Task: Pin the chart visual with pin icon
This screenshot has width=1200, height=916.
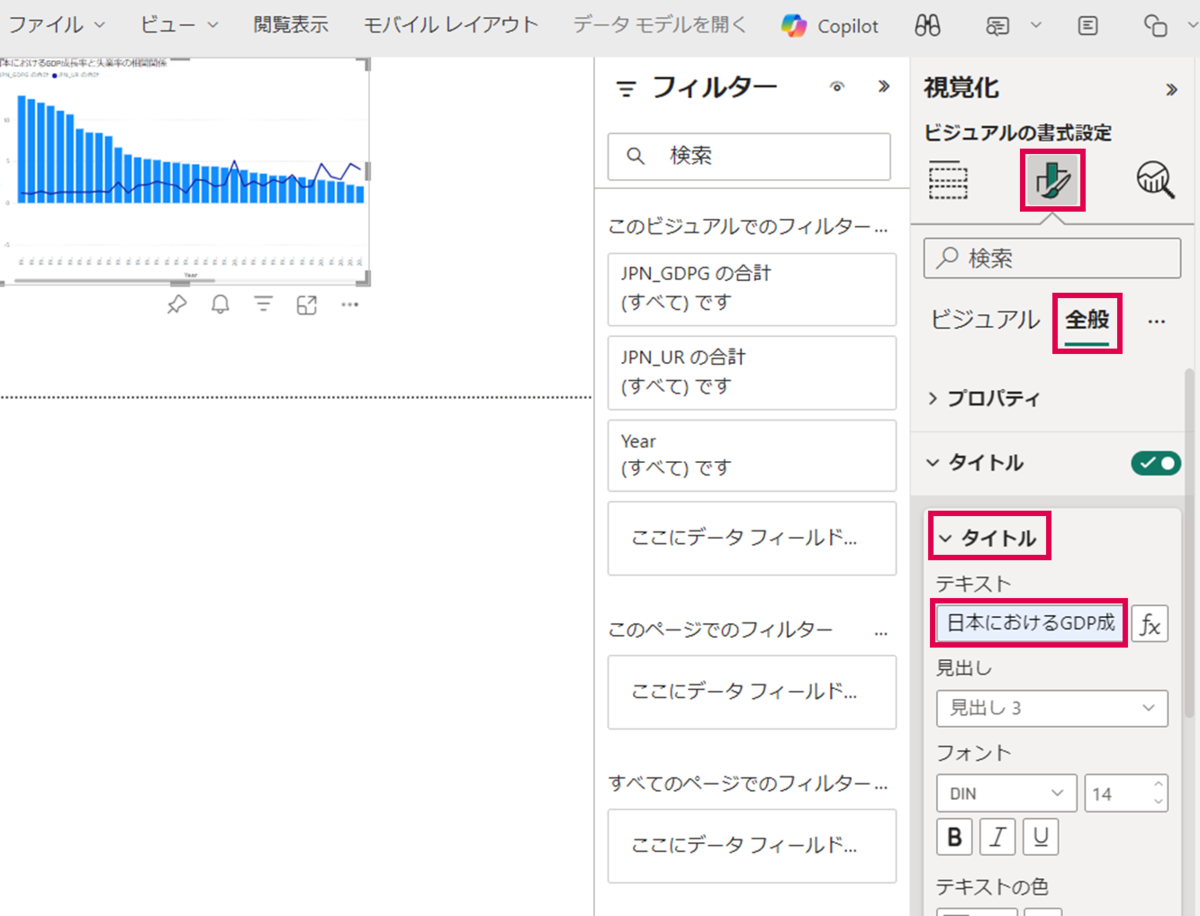Action: coord(177,305)
